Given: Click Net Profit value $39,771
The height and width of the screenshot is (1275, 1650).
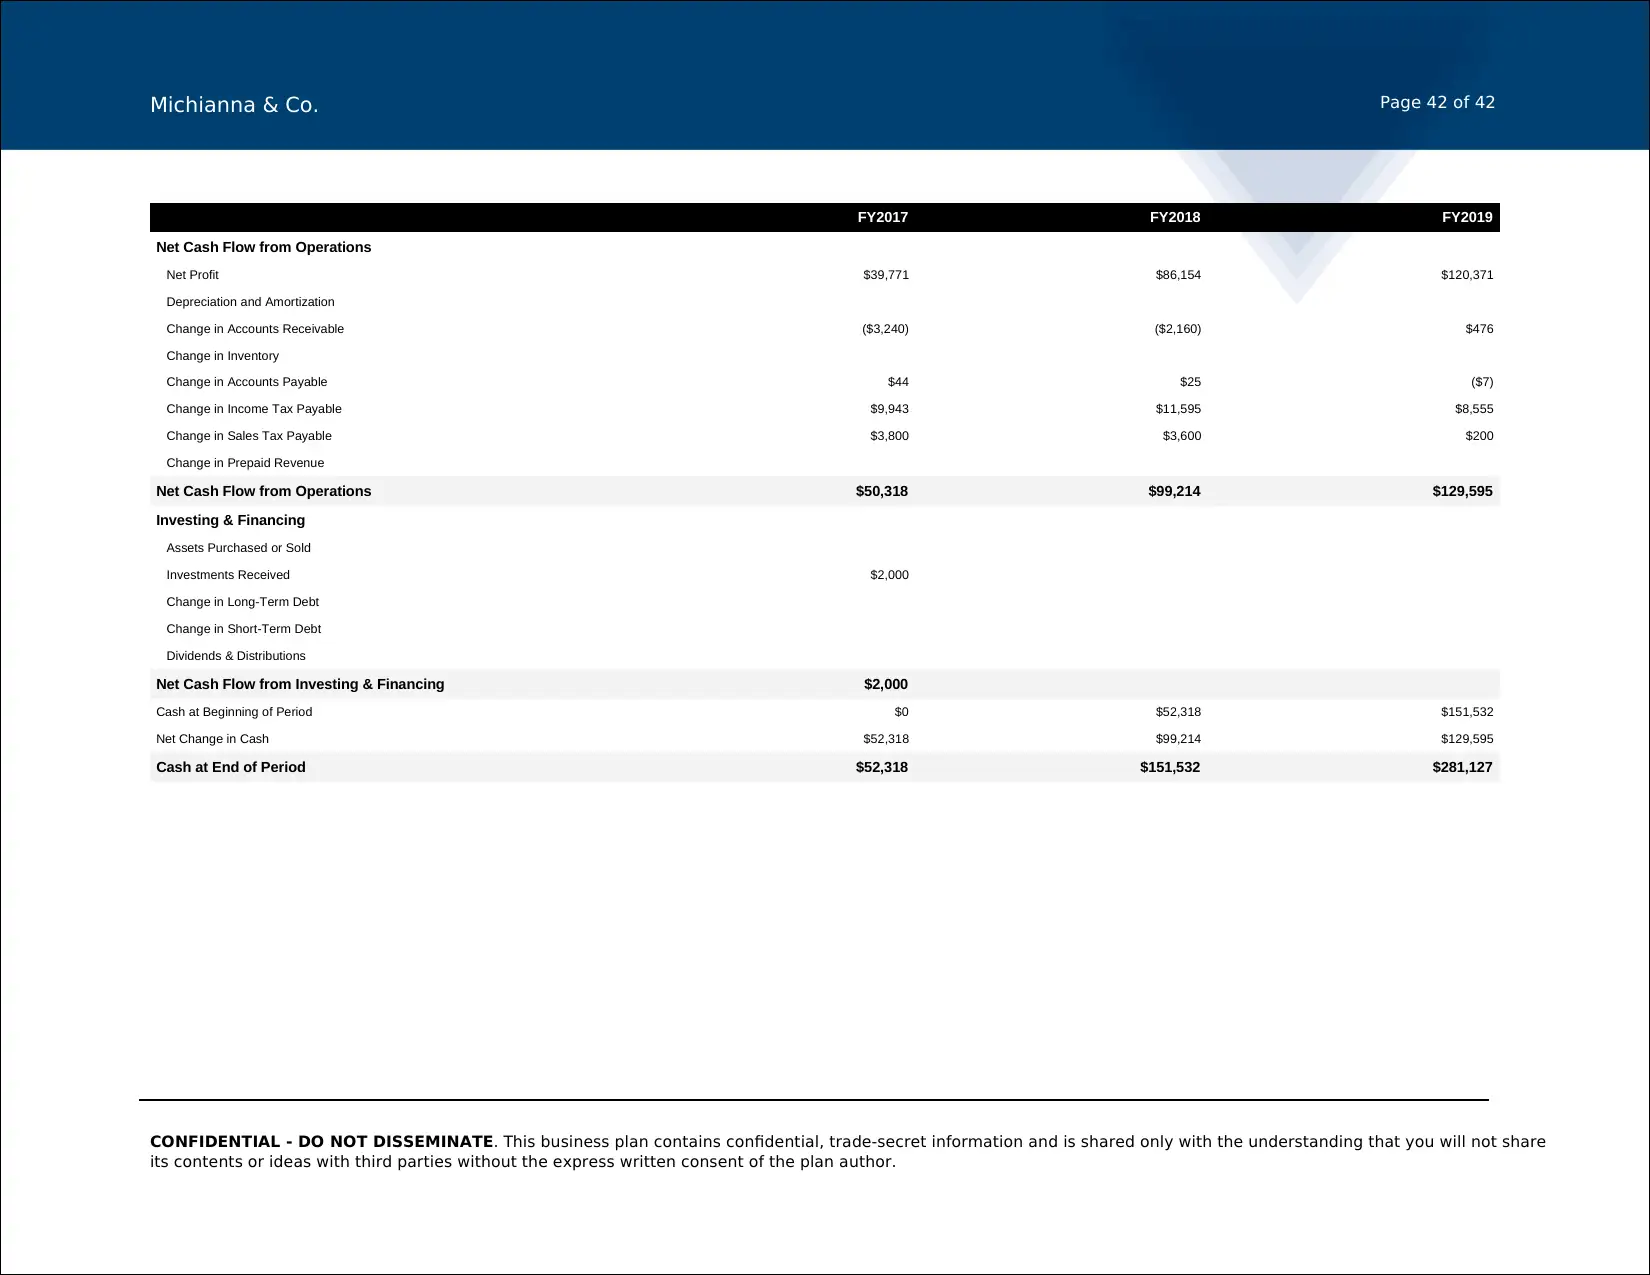Looking at the screenshot, I should pos(886,275).
